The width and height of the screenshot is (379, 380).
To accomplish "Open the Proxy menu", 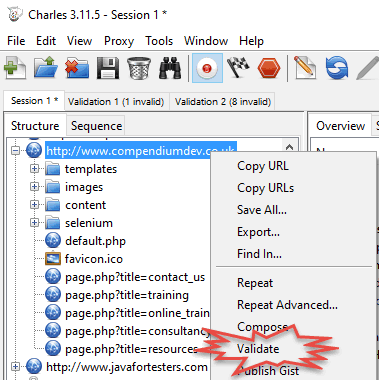I will click(119, 41).
